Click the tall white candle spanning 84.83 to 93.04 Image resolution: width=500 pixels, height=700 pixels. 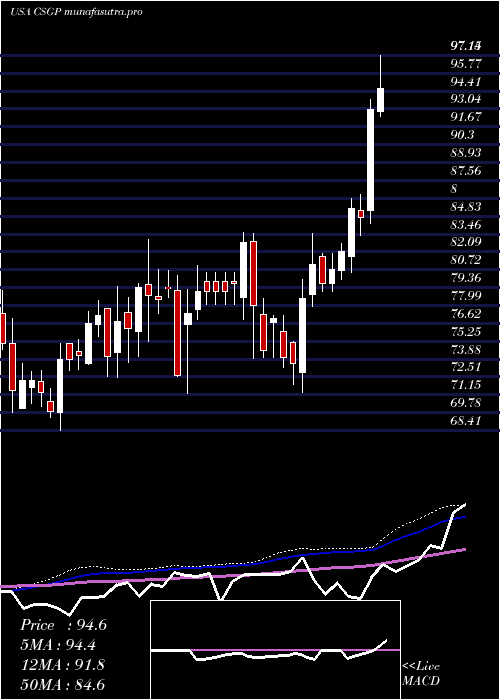click(x=371, y=160)
